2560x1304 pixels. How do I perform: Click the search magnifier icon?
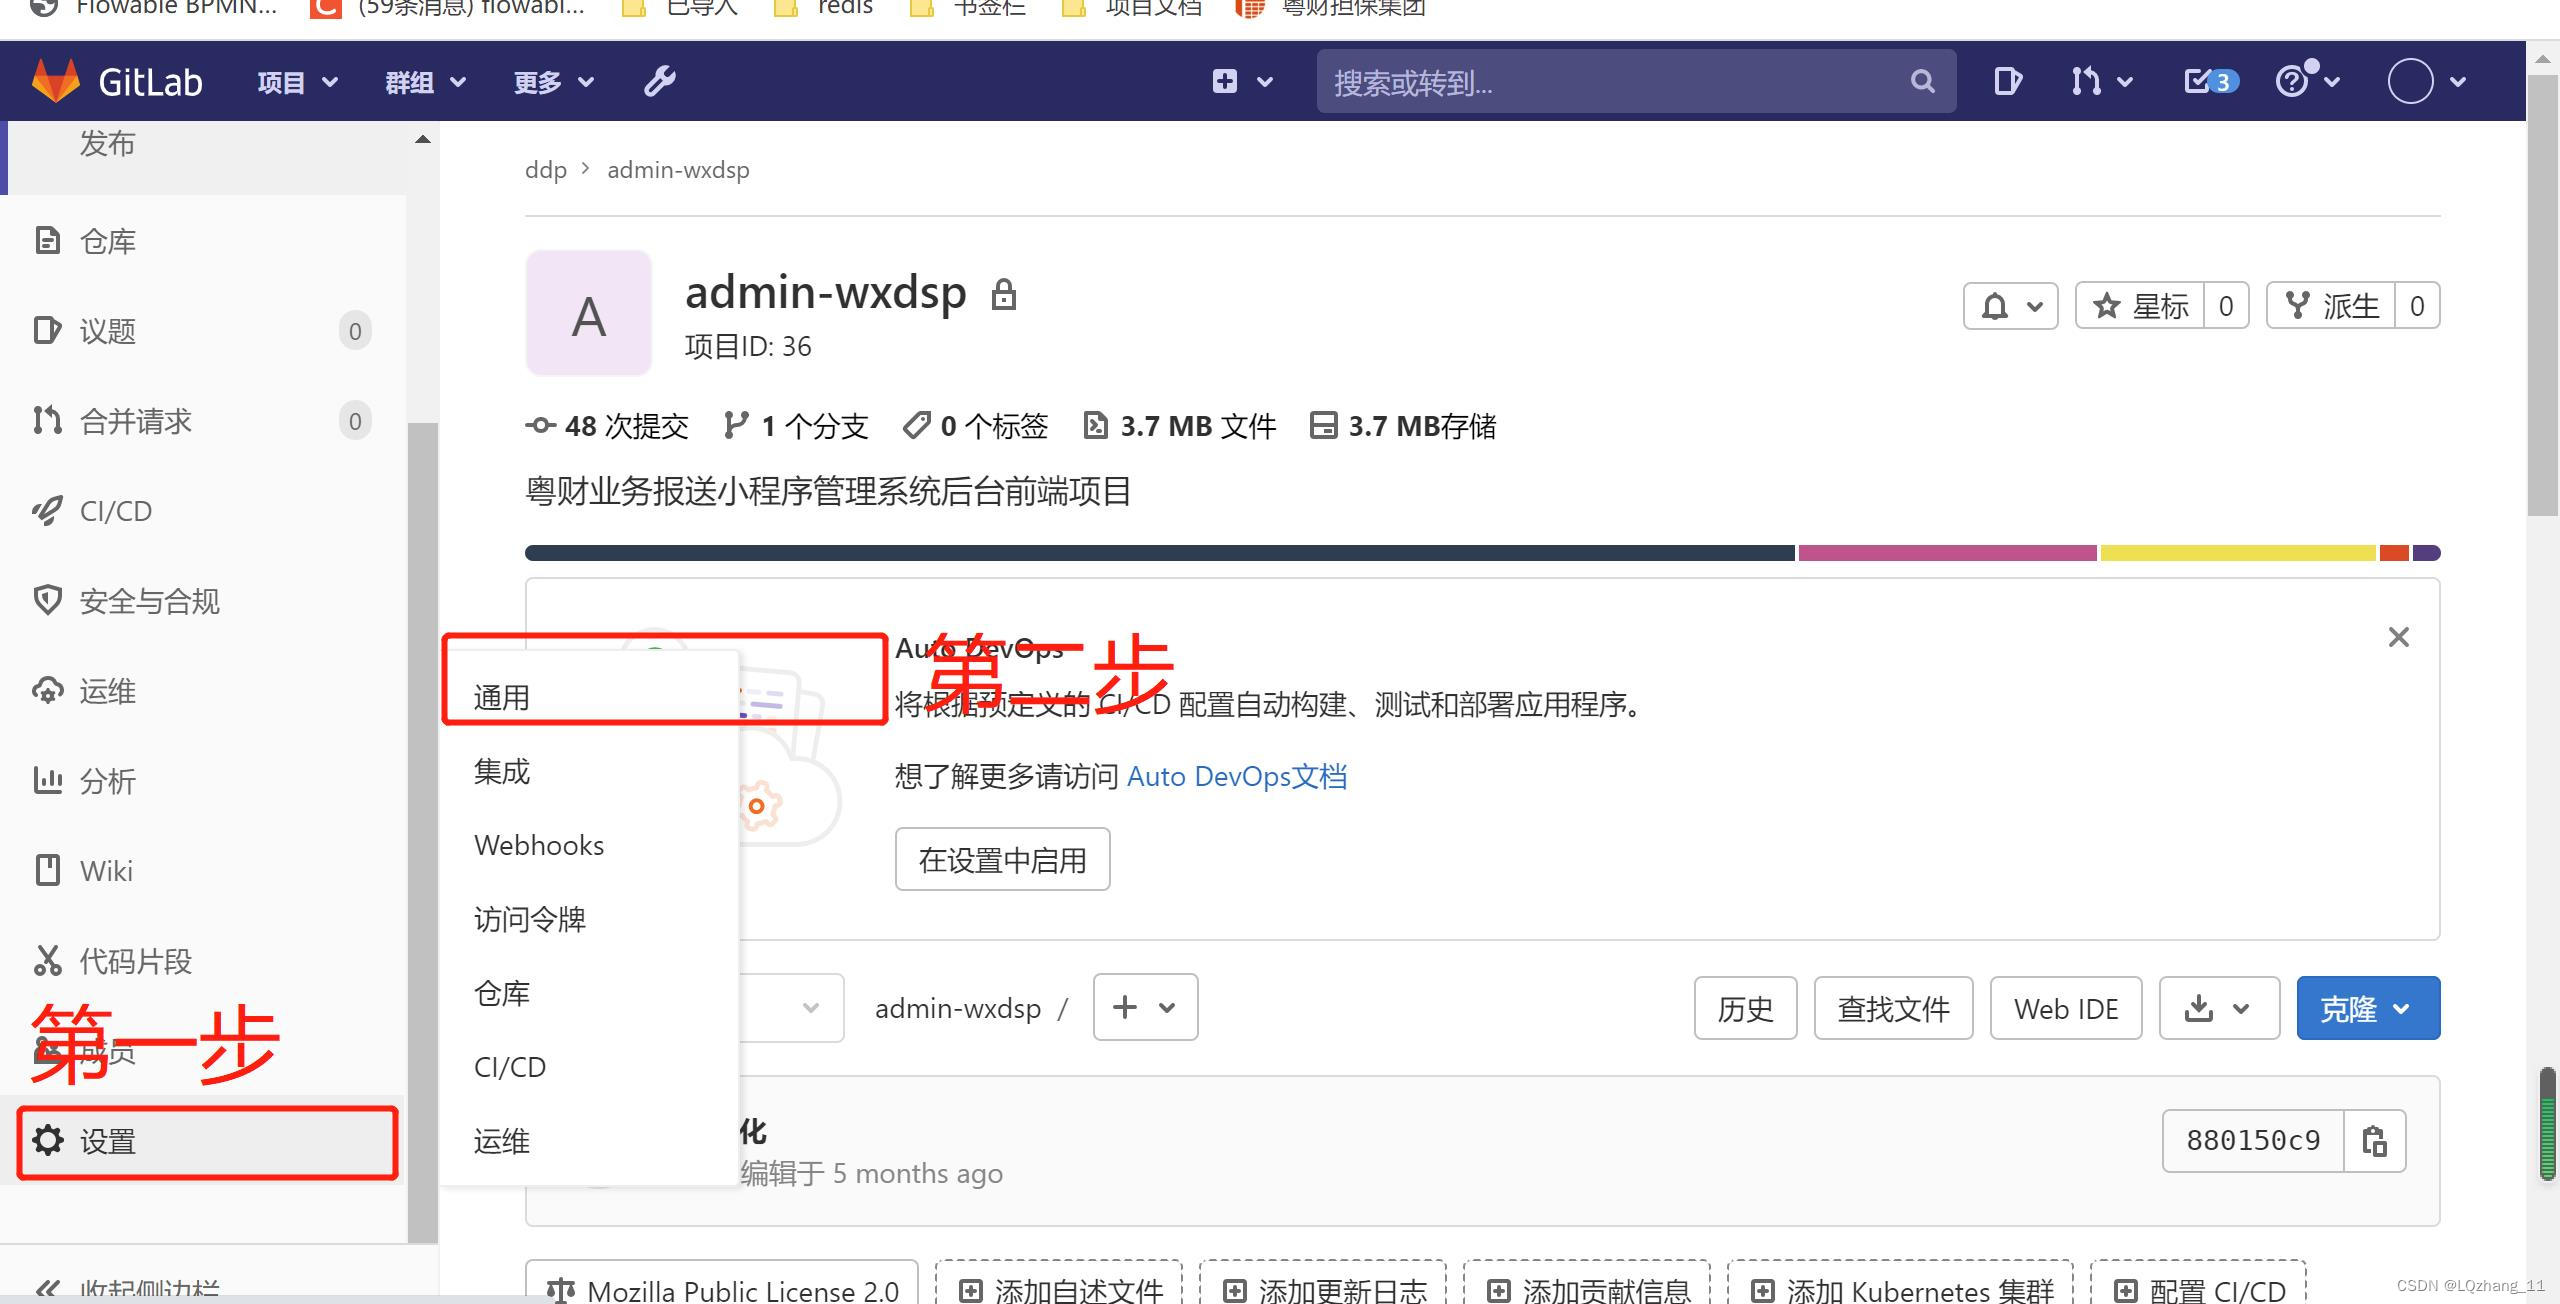[1922, 81]
